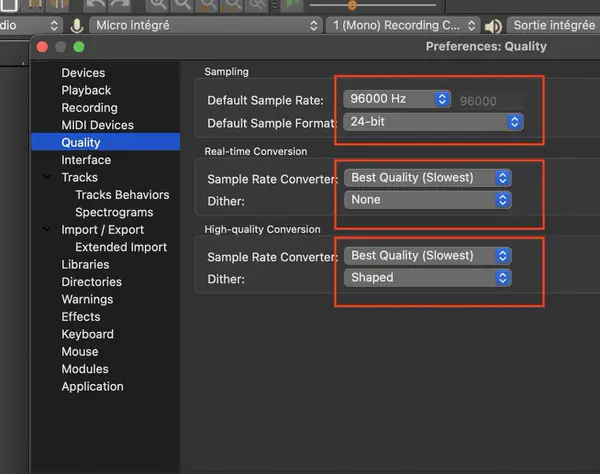
Task: Select the highlighted Quality category
Action: click(x=106, y=142)
